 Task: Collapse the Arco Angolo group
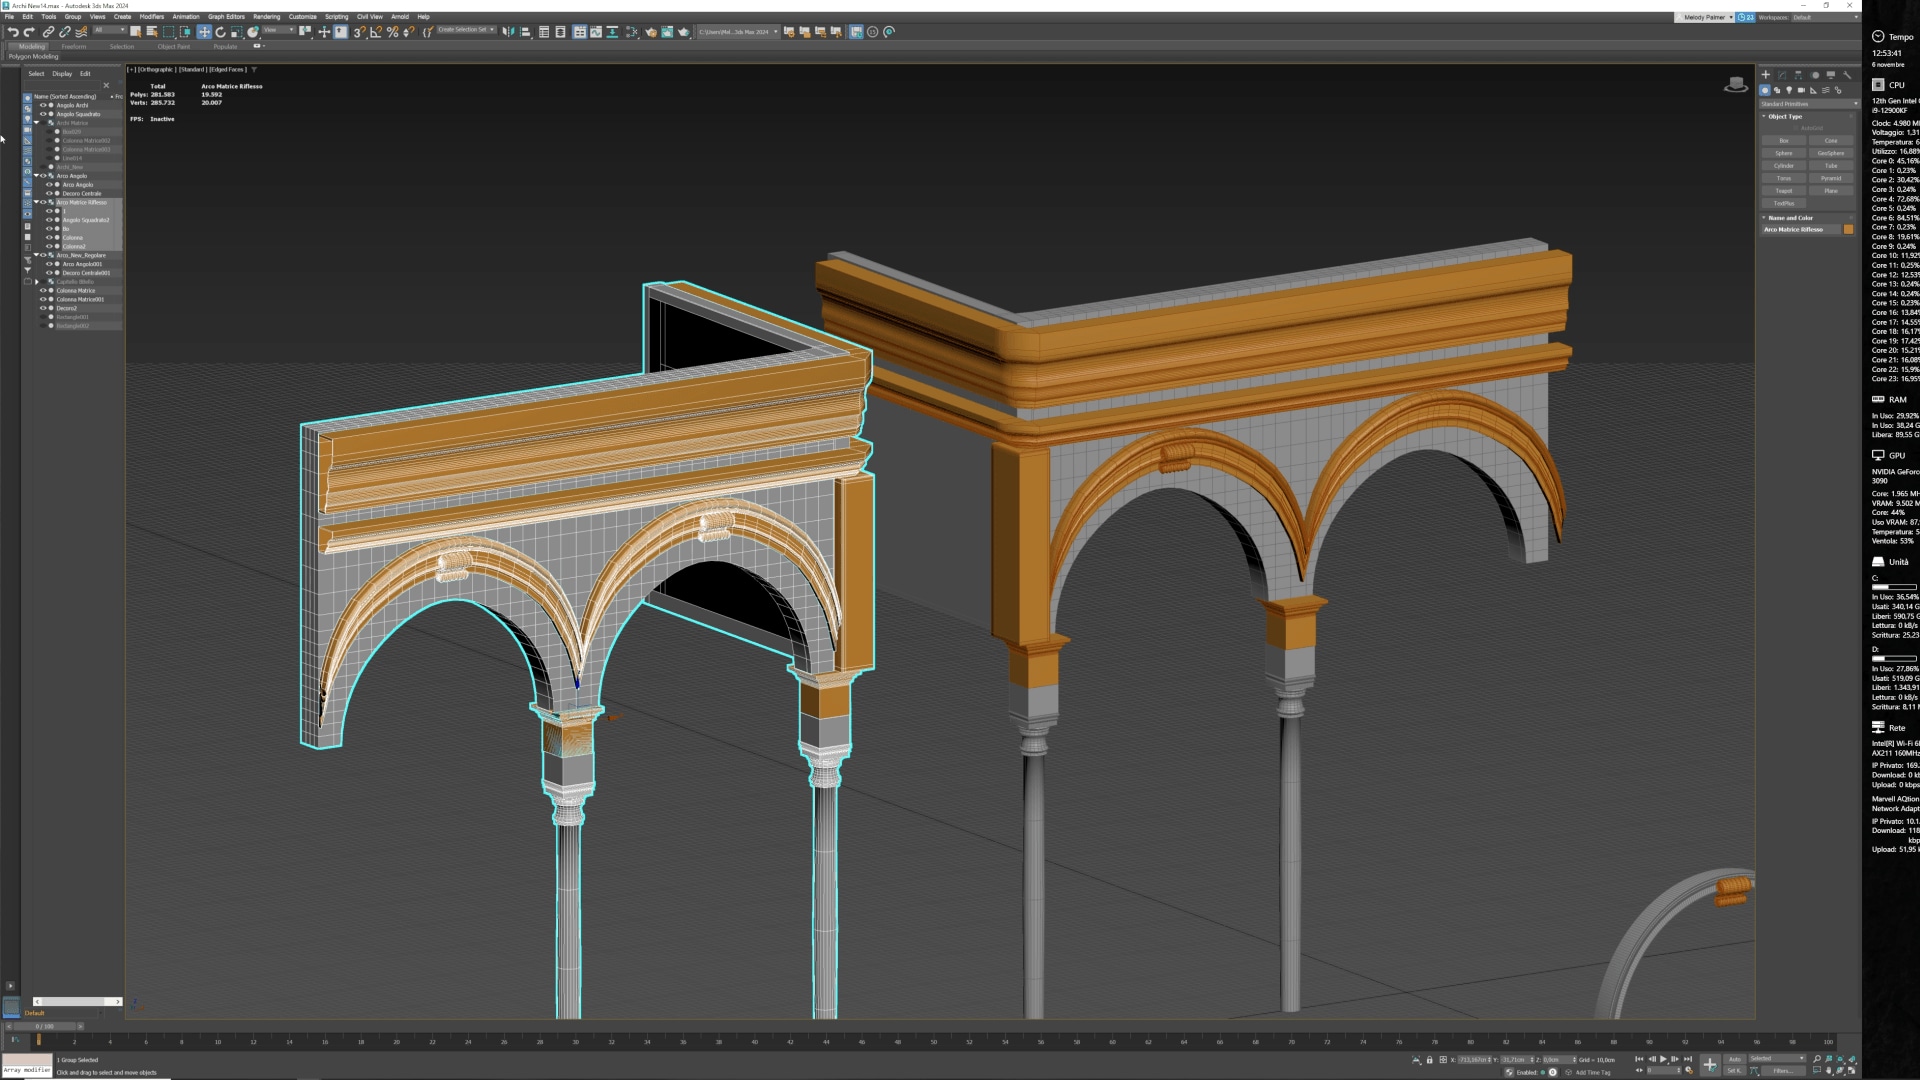[x=36, y=176]
